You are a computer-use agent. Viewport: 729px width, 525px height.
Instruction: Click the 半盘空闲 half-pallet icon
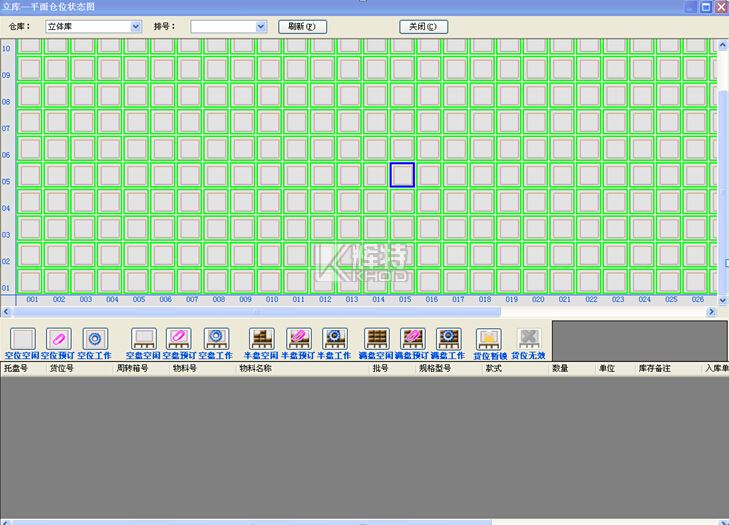(x=262, y=338)
